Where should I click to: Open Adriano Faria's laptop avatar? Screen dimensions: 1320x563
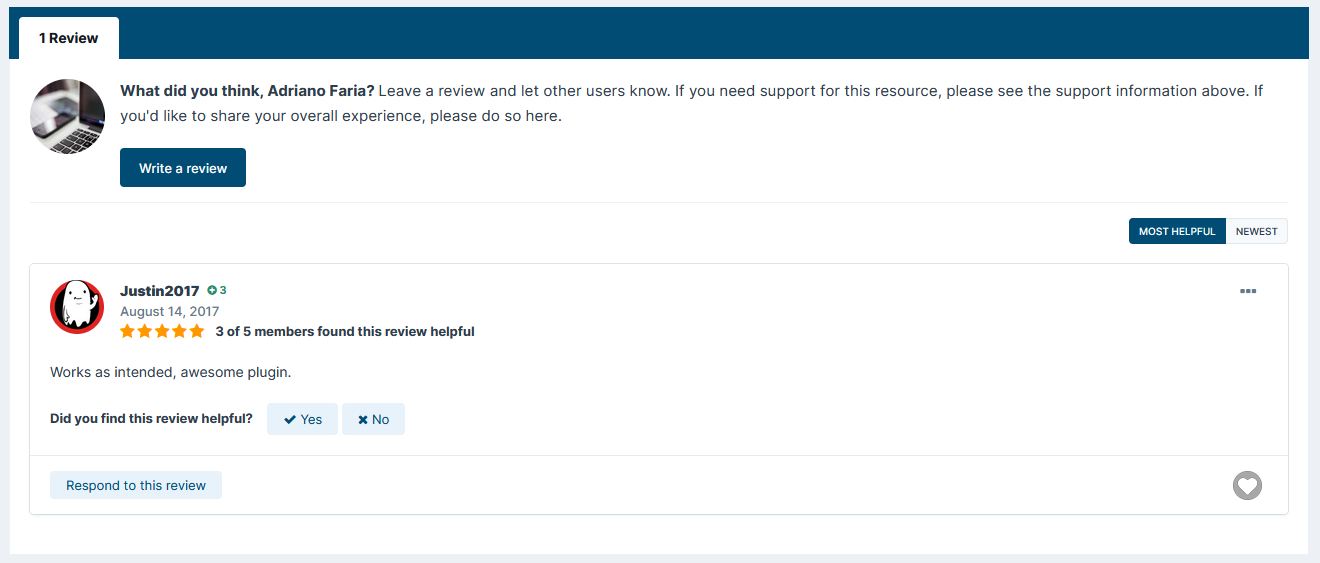click(x=68, y=116)
